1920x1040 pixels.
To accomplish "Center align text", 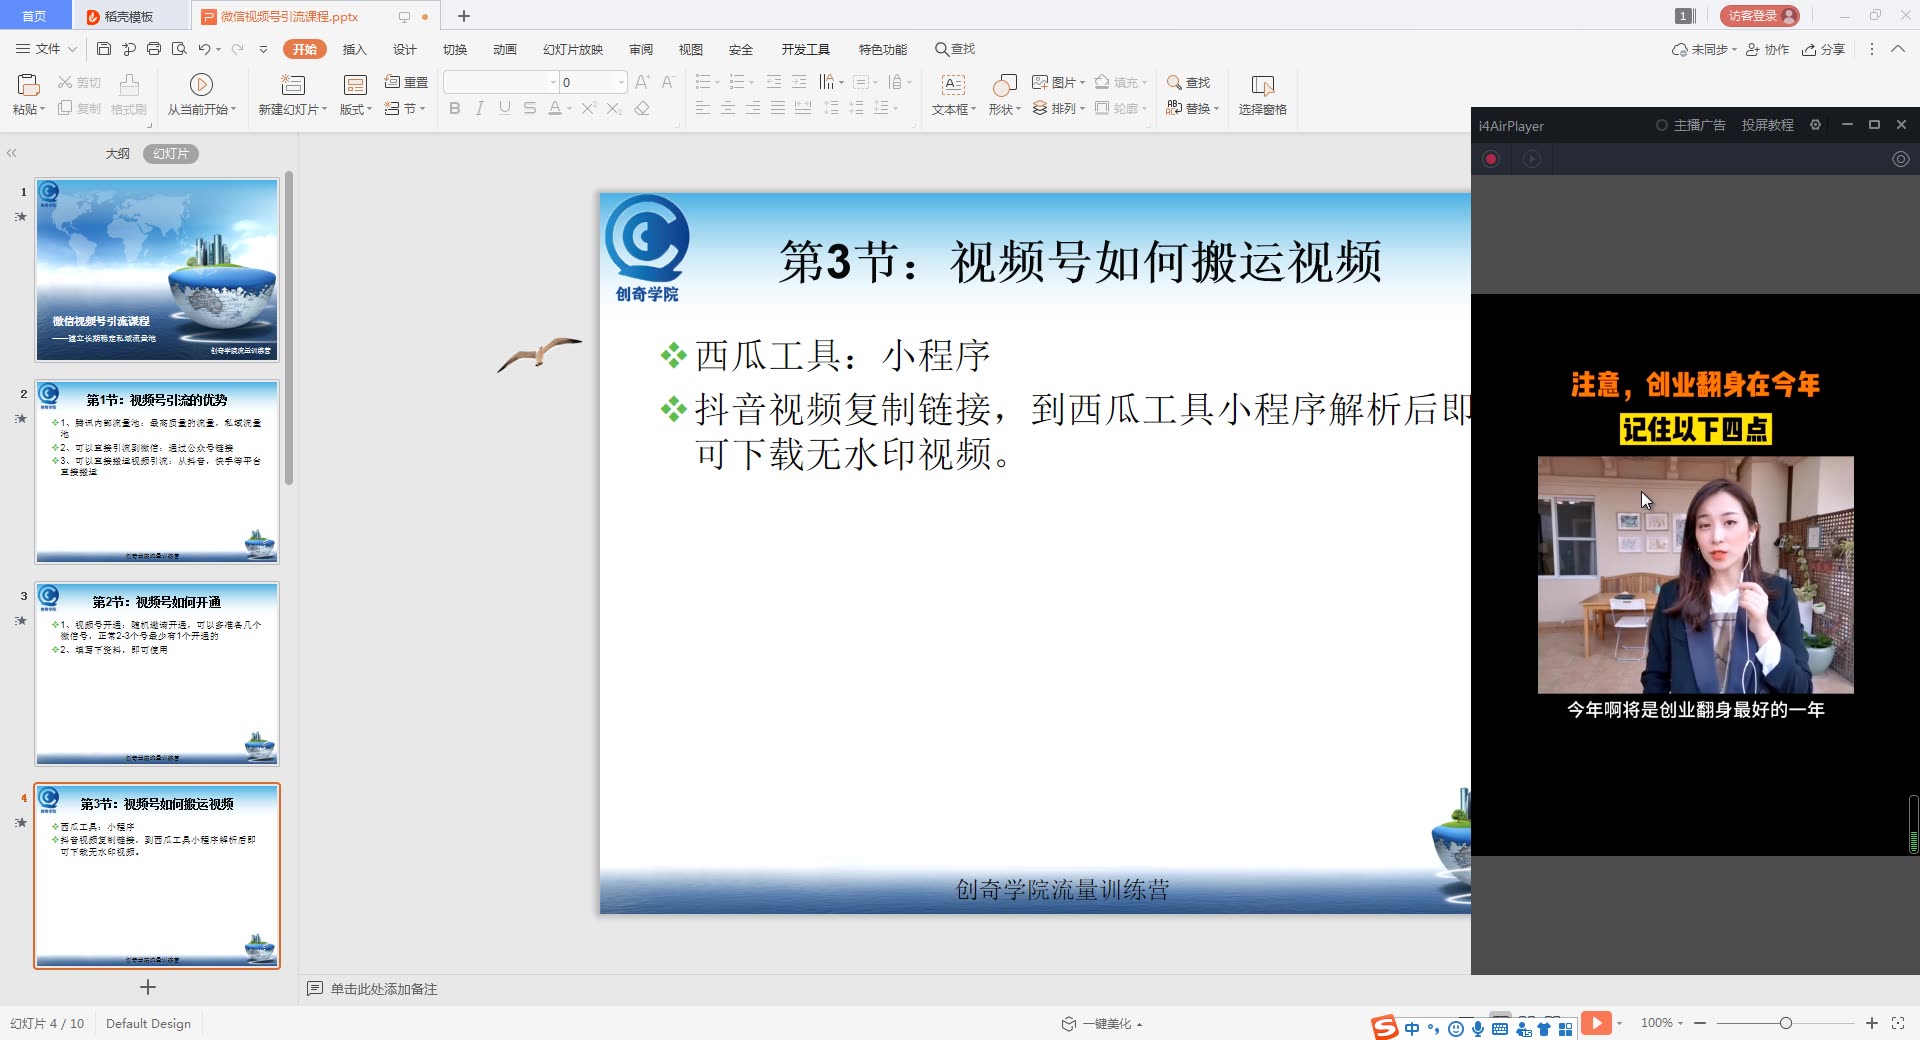I will (728, 108).
